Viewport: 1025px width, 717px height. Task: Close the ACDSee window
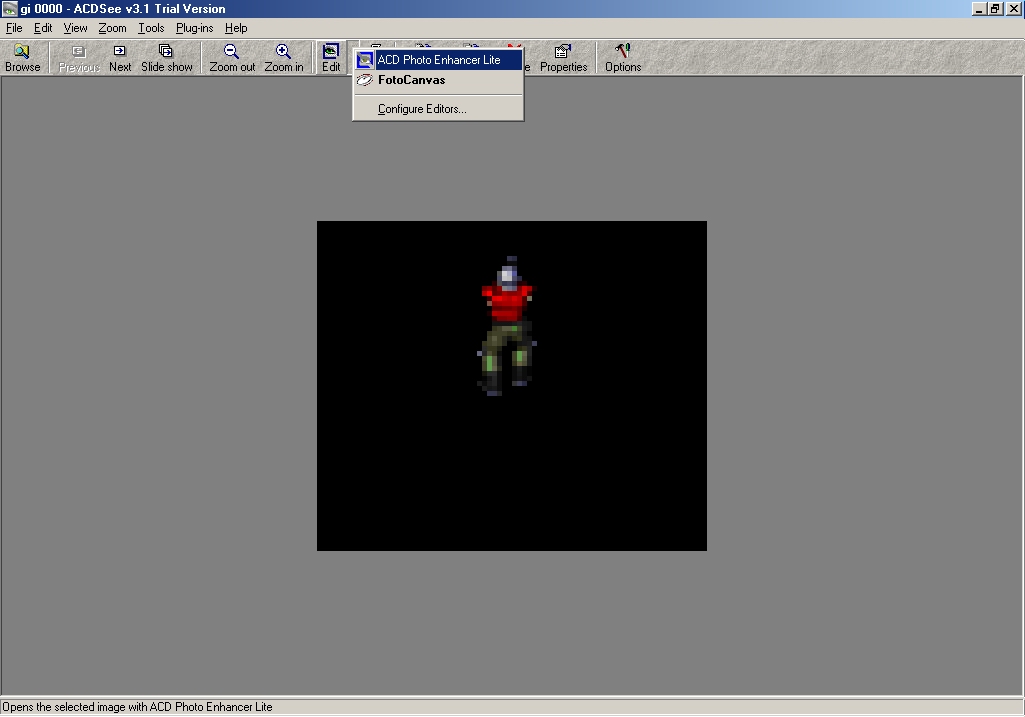tap(1013, 8)
